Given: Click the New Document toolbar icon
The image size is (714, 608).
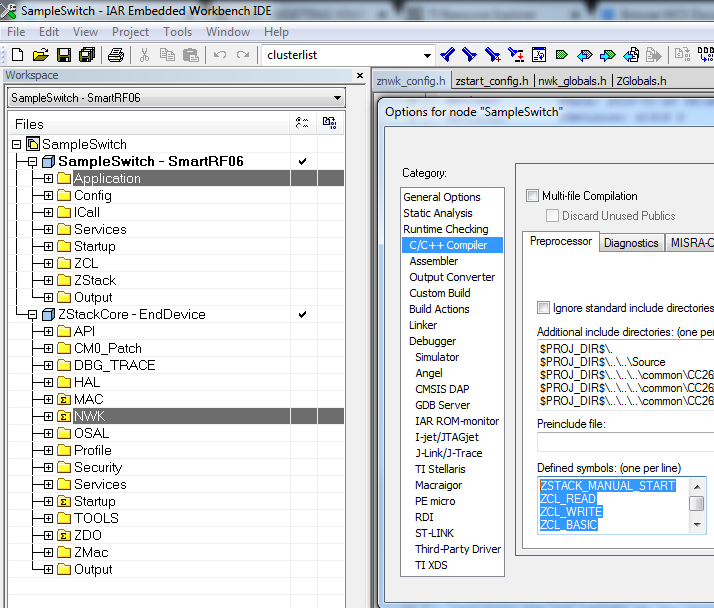Looking at the screenshot, I should coord(18,55).
